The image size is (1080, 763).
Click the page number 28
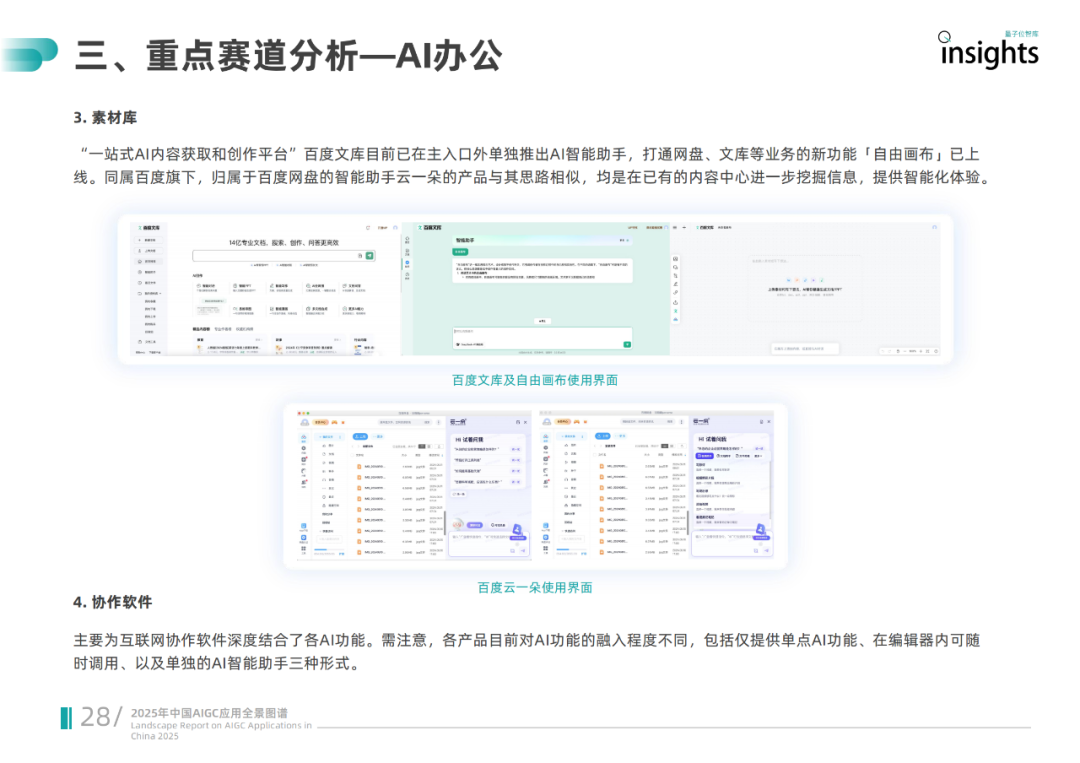(x=95, y=718)
